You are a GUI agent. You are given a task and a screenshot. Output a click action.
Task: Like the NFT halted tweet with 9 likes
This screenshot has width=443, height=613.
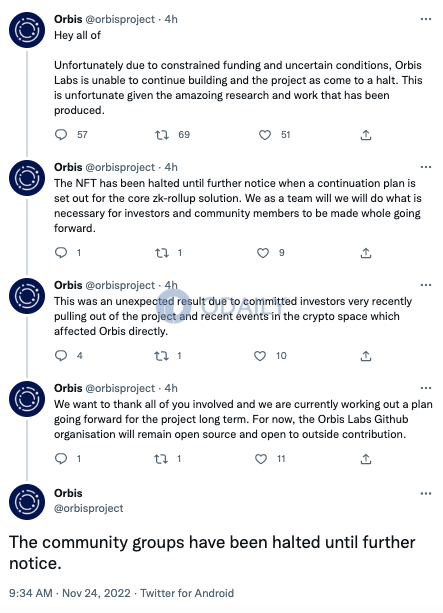tap(263, 253)
